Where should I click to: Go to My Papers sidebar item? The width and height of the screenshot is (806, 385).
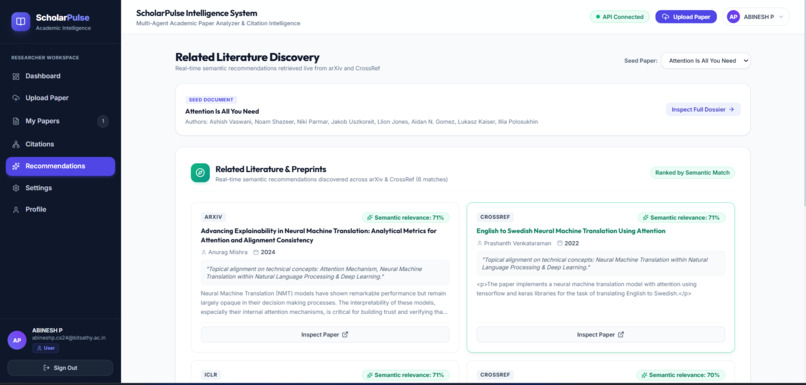[x=60, y=121]
